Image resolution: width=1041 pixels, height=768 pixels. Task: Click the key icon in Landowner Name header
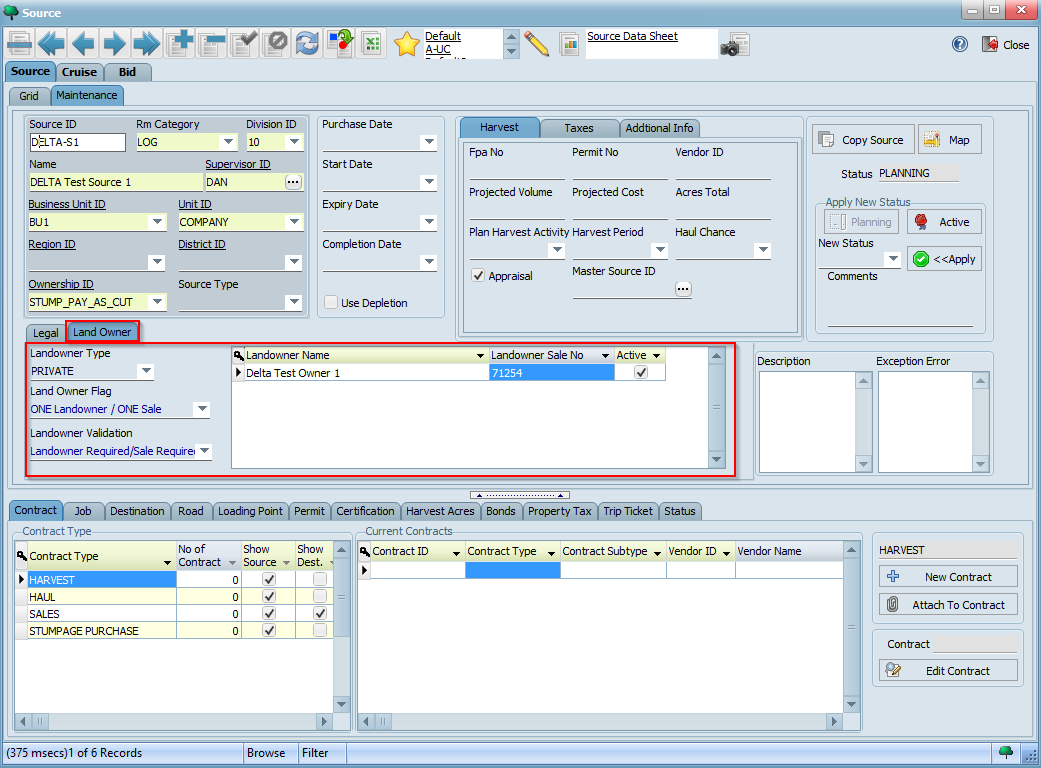(239, 355)
